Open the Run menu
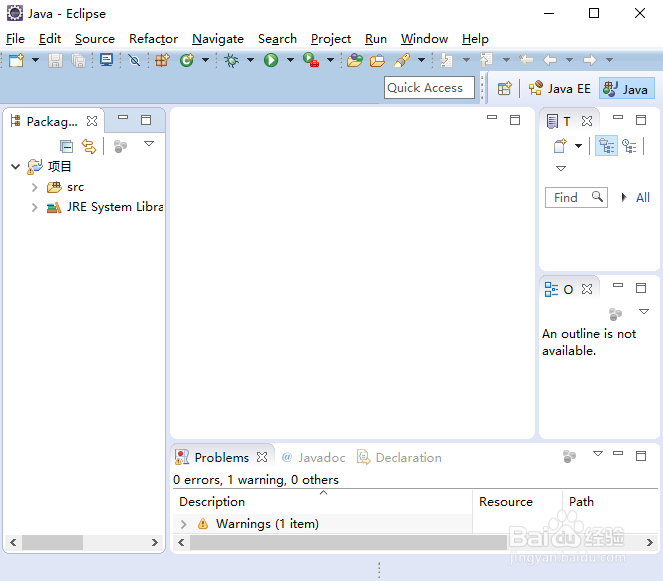The height and width of the screenshot is (581, 663). coord(376,39)
